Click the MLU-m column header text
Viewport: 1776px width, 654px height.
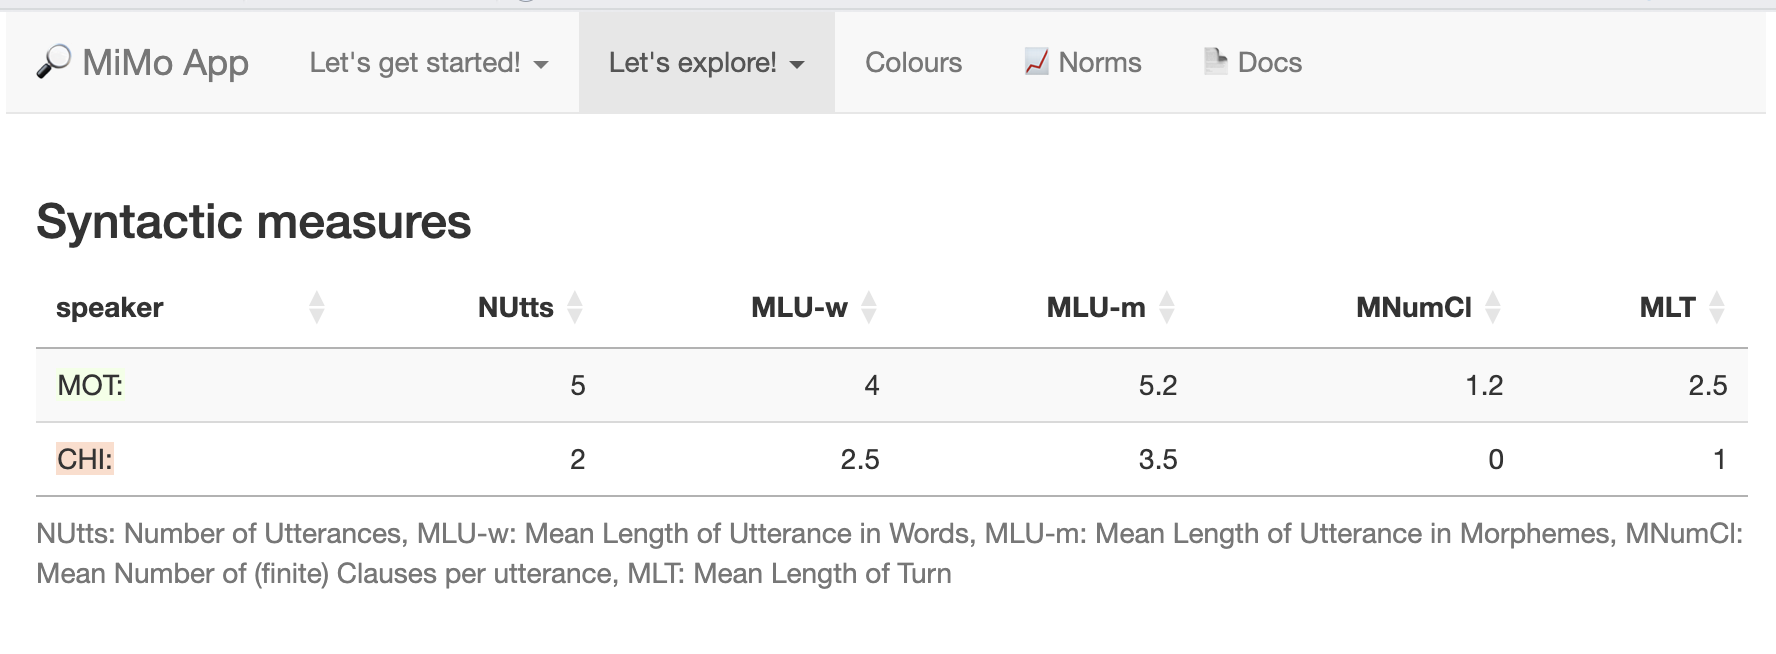(1095, 307)
